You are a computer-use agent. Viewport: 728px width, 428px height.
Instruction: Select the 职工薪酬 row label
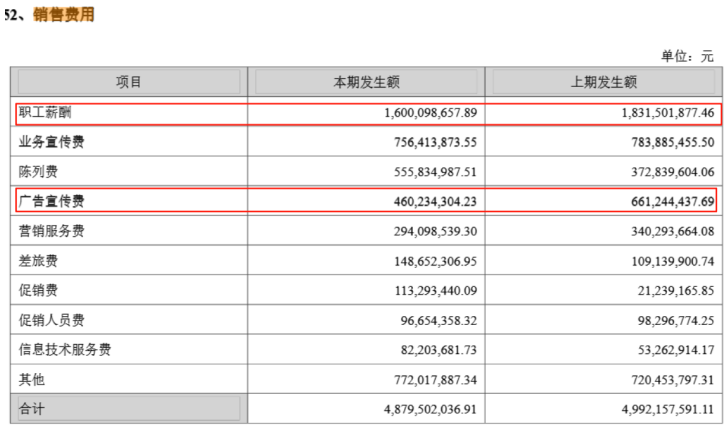tap(46, 113)
